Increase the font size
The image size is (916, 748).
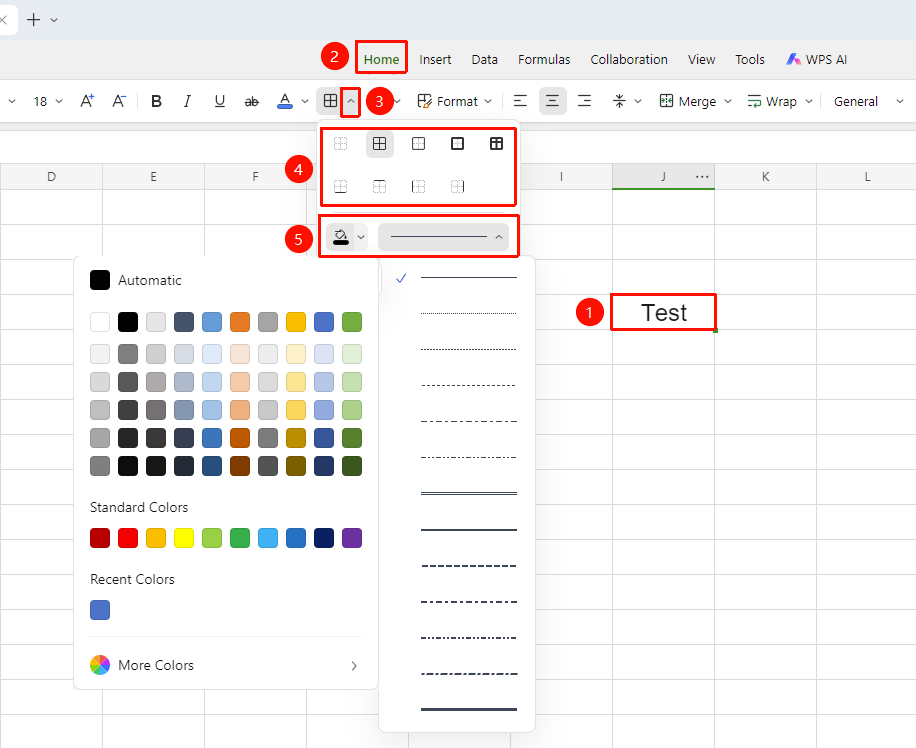point(87,101)
